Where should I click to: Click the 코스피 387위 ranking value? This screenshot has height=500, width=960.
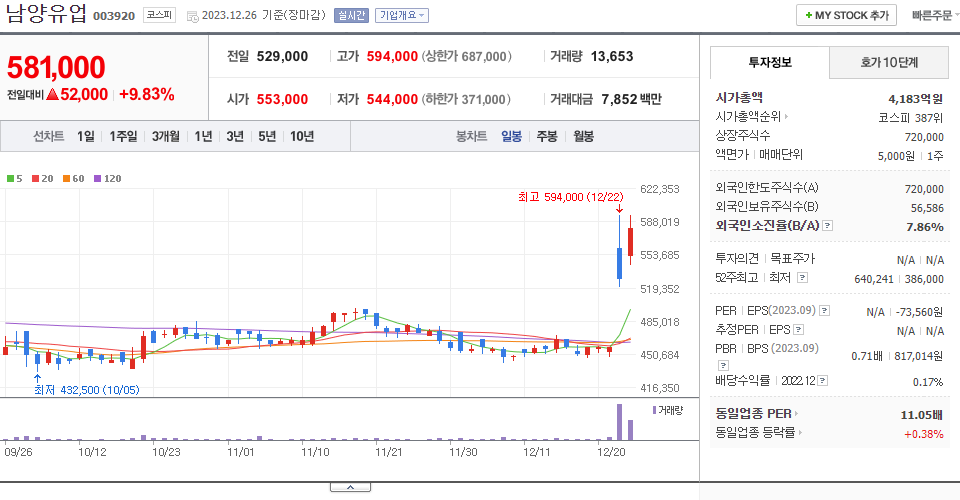click(x=910, y=118)
